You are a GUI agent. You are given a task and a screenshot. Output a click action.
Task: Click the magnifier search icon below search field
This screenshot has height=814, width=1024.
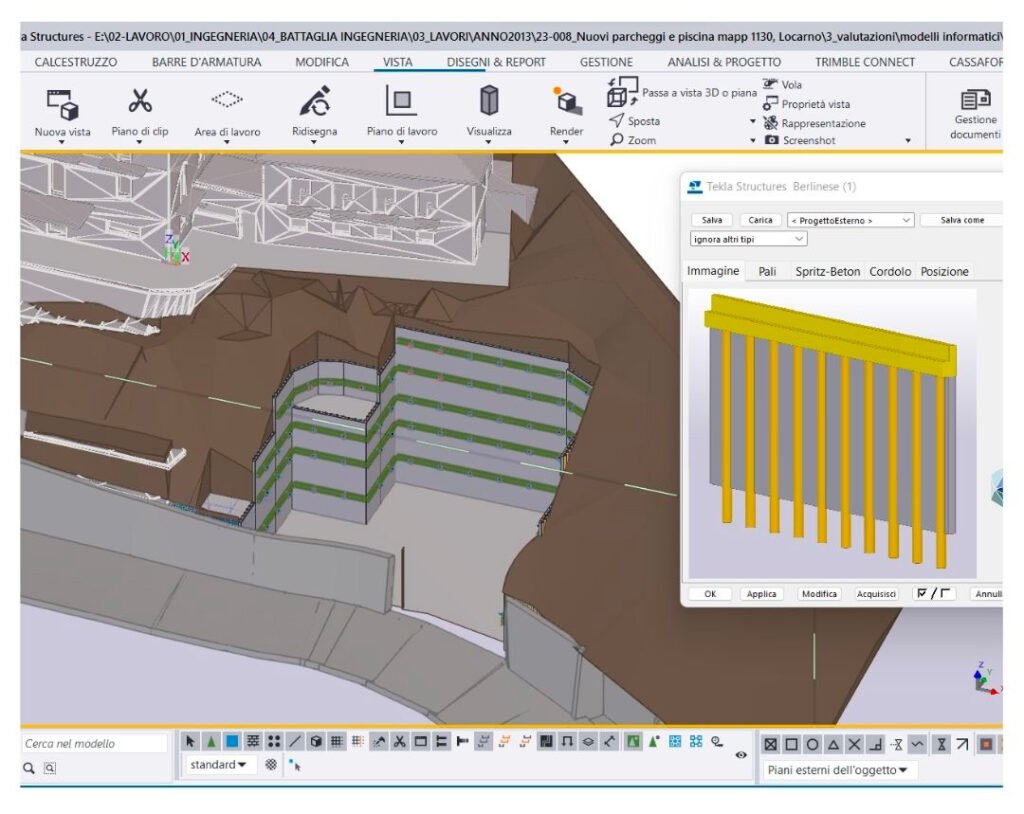(x=30, y=768)
